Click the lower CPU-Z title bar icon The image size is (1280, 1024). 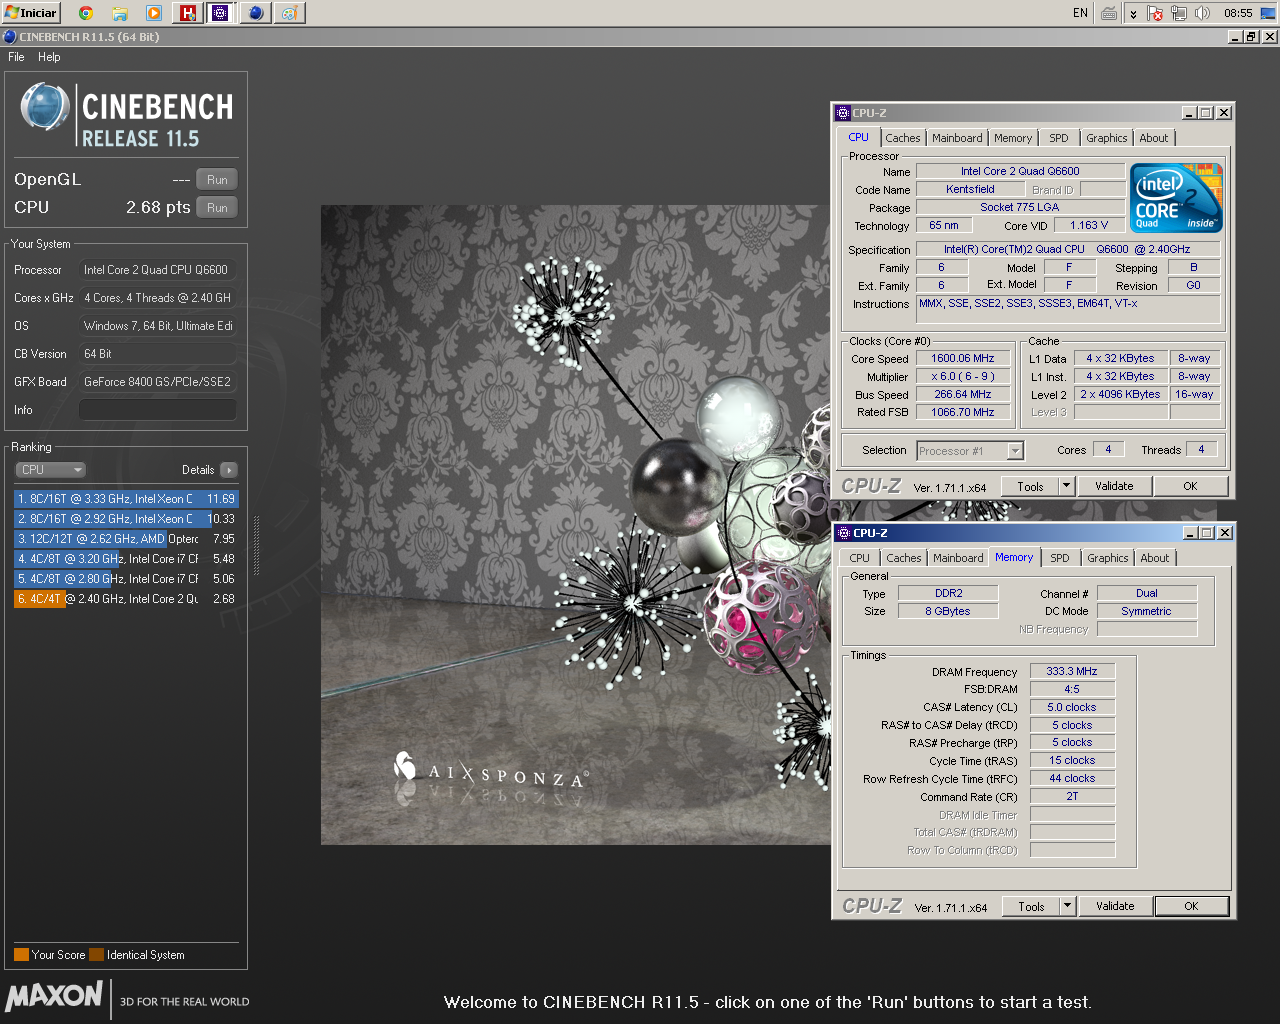click(844, 533)
